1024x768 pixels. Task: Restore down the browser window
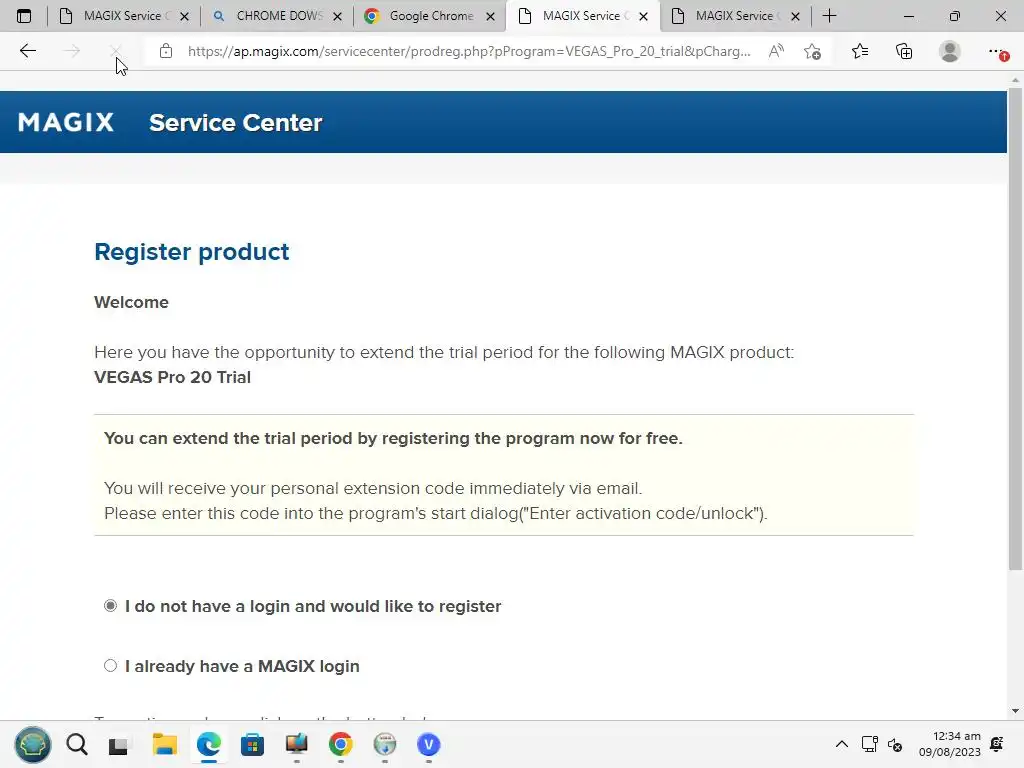point(955,16)
